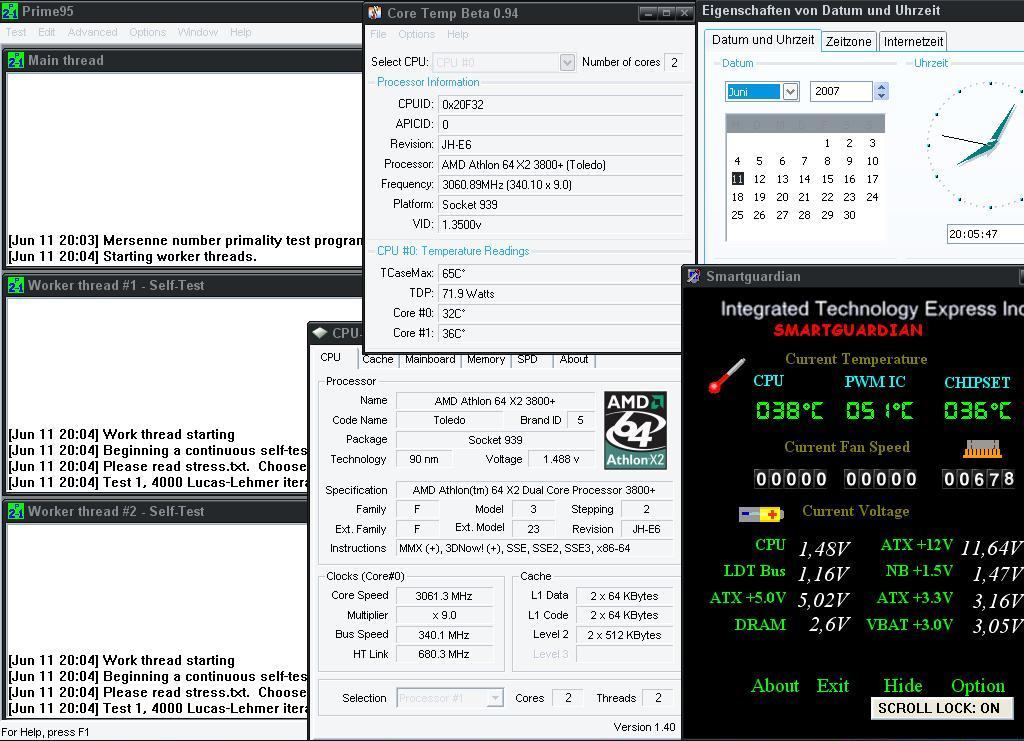Click the analog clock face
1024x741 pixels.
(976, 145)
